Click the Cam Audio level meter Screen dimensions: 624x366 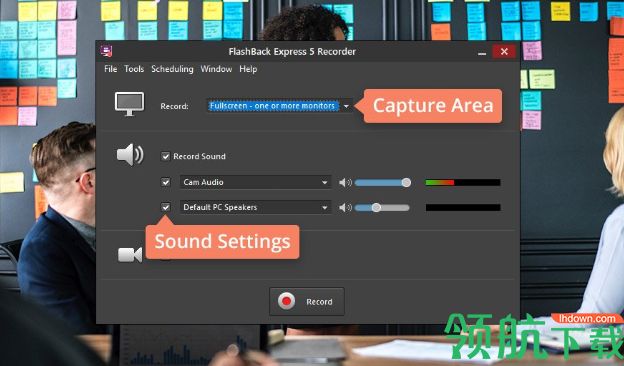(463, 183)
